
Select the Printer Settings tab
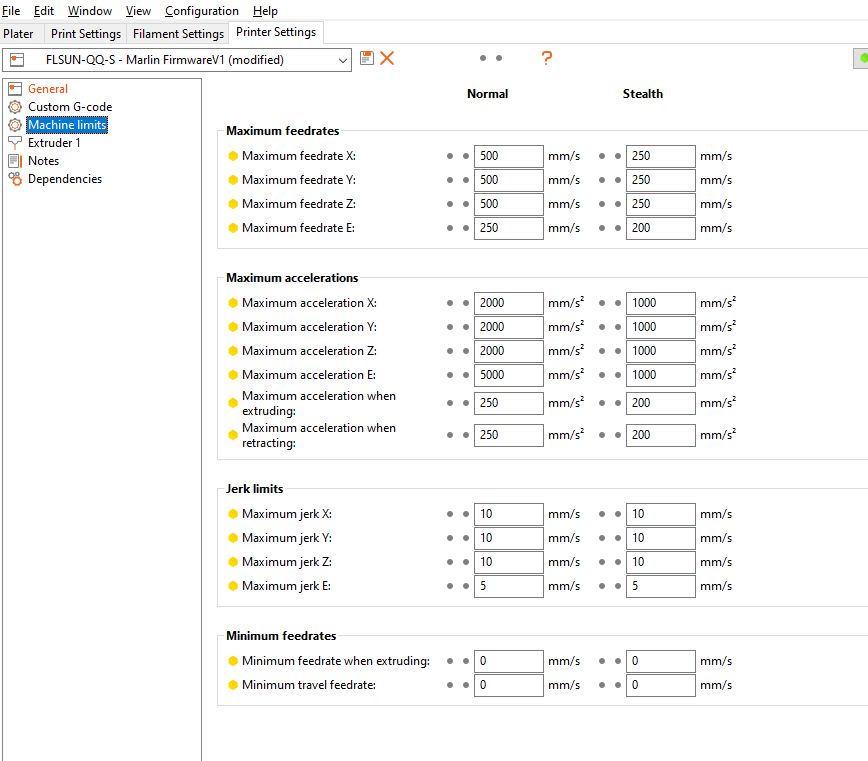point(276,32)
